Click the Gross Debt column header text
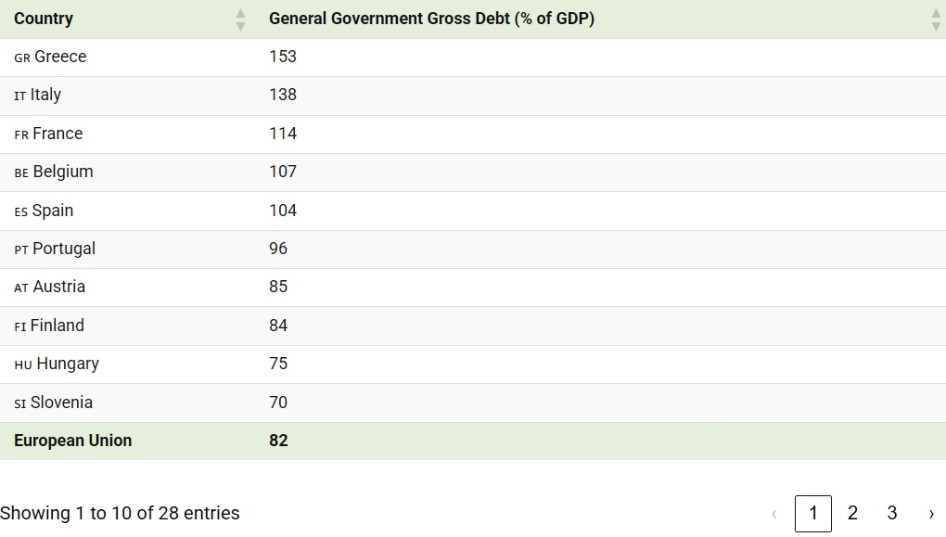Viewport: 946px width, 537px height. pos(431,19)
